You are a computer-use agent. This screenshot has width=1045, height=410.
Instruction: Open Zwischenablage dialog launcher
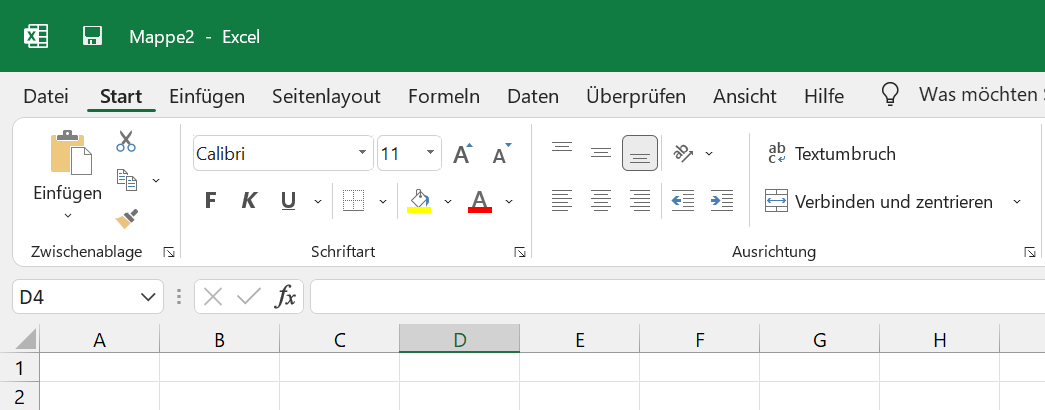(169, 252)
